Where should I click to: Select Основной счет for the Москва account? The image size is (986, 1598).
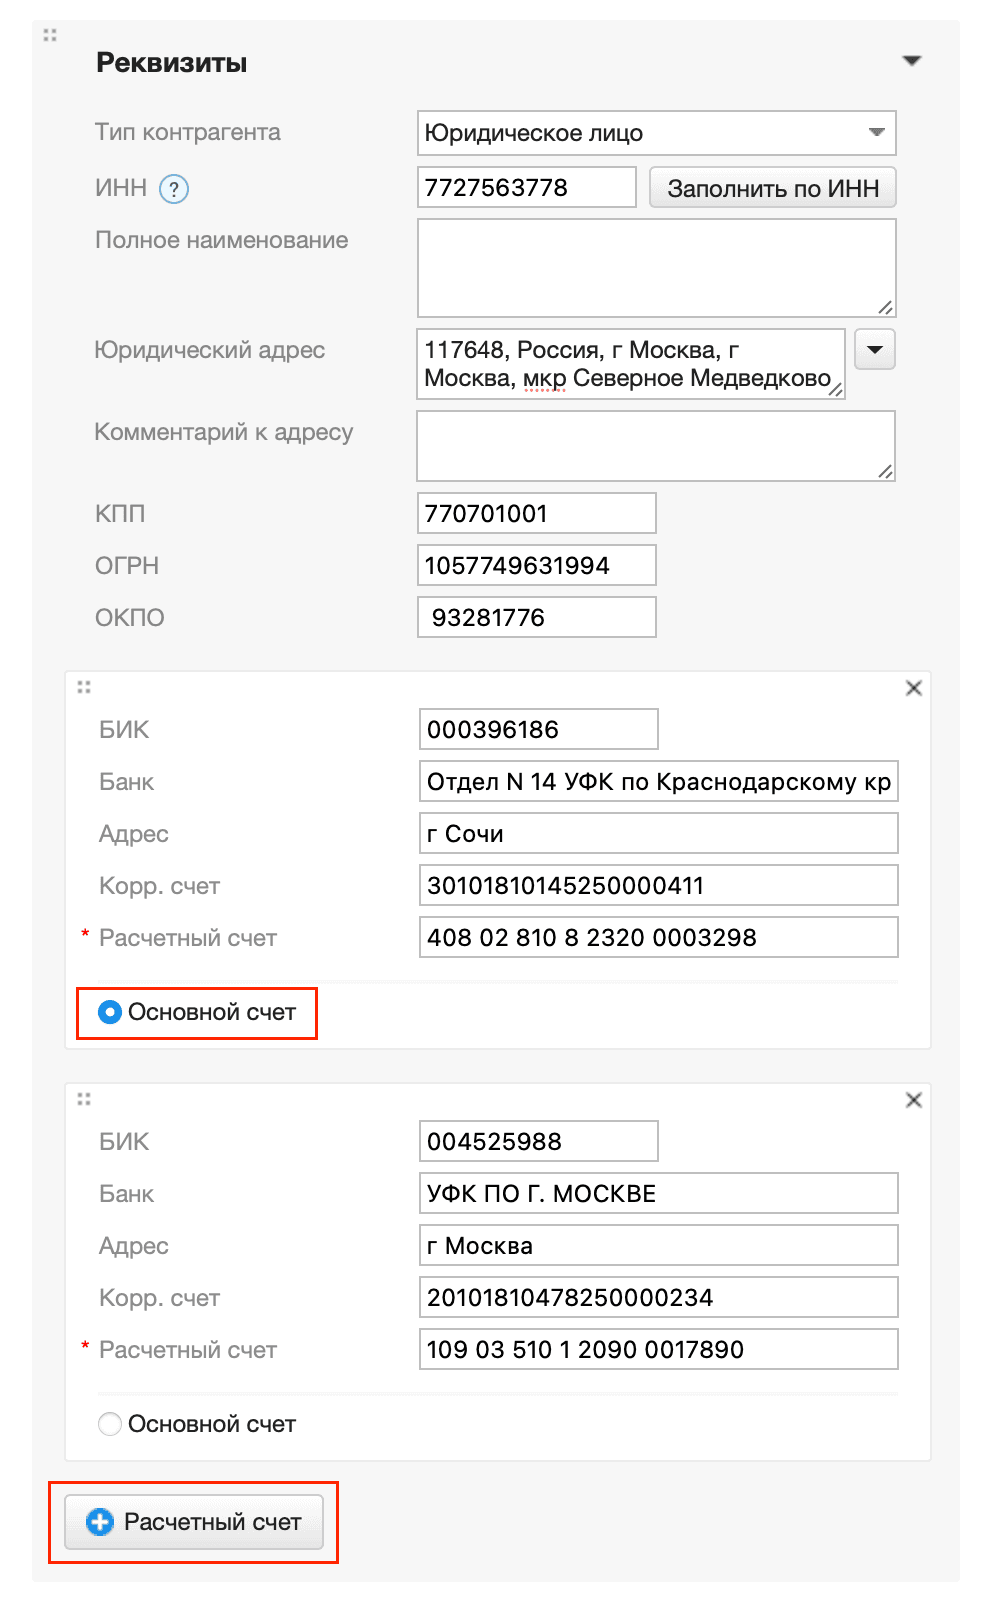[x=110, y=1424]
